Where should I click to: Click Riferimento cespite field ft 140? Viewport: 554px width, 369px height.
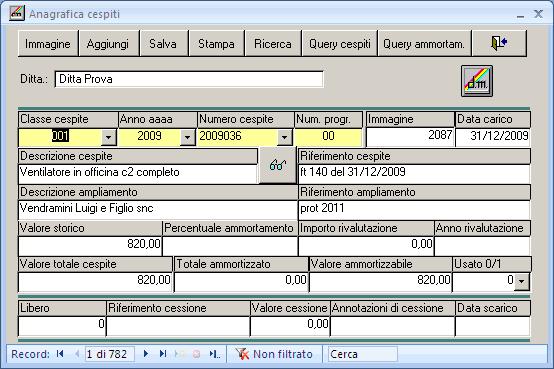click(x=414, y=174)
